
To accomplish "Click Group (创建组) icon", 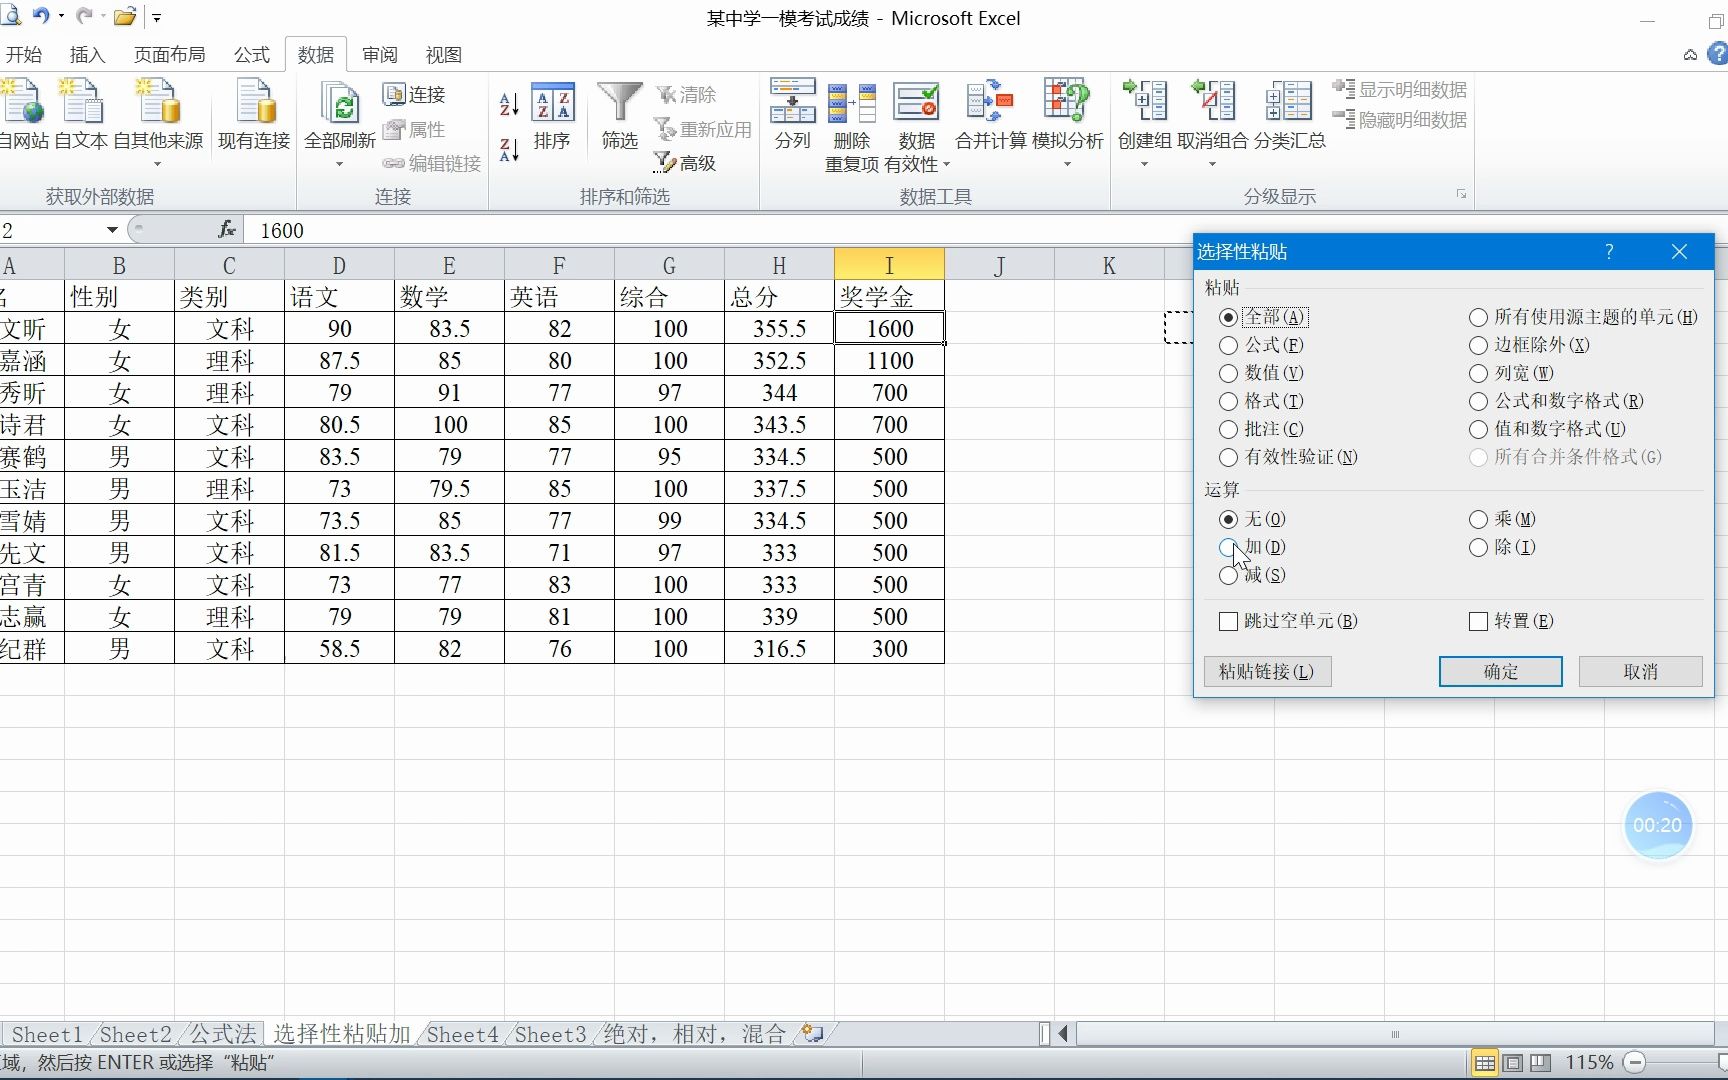I will pos(1145,100).
